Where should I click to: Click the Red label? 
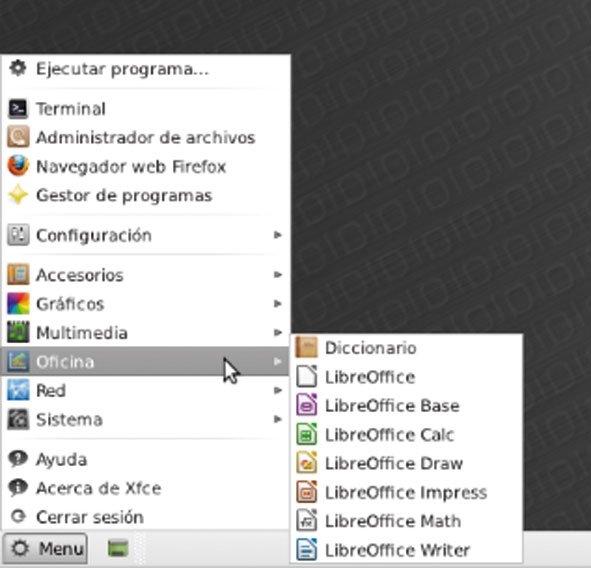pyautogui.click(x=51, y=390)
